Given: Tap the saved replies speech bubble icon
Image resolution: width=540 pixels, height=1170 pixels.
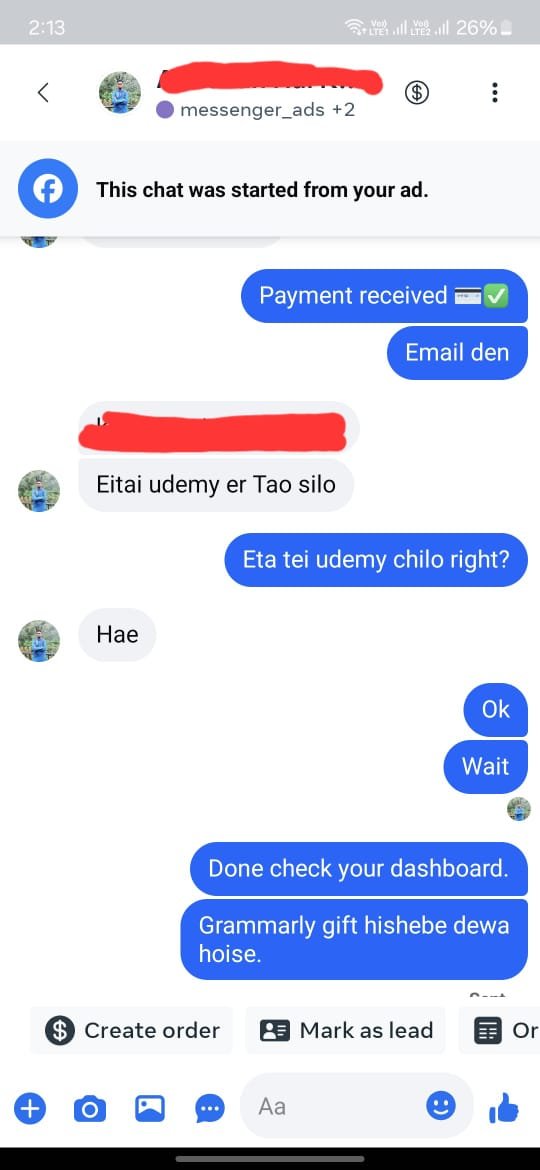Looking at the screenshot, I should pos(210,1109).
